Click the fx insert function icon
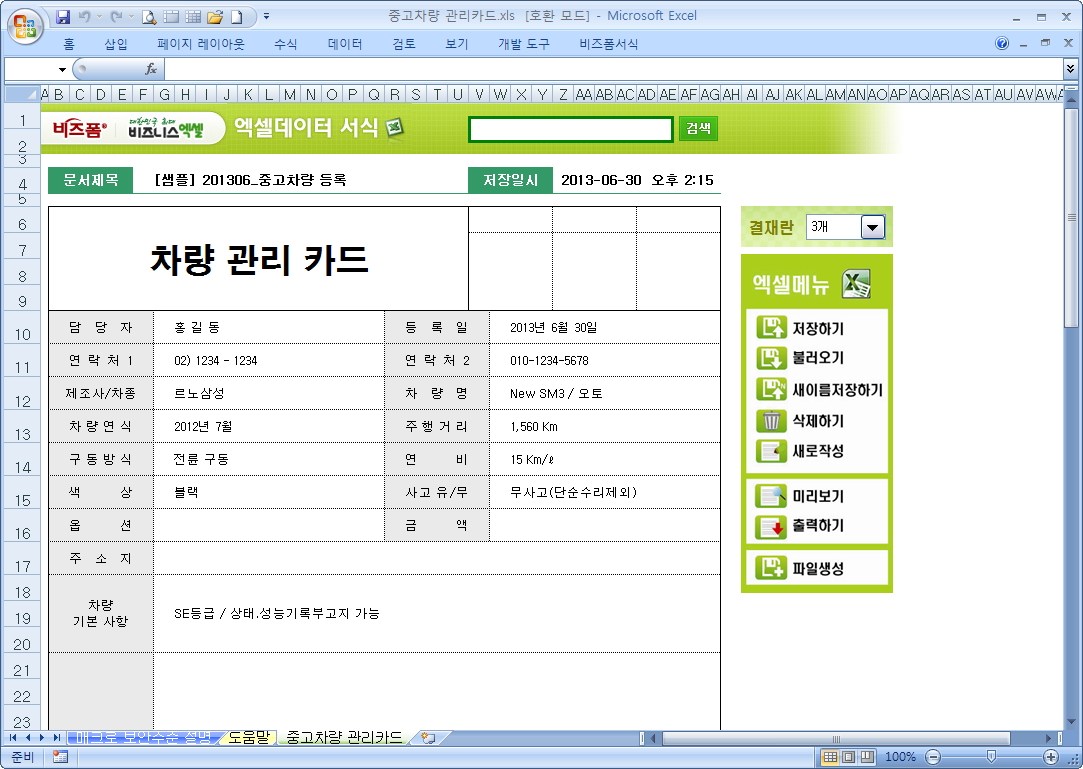The height and width of the screenshot is (769, 1083). [x=151, y=69]
